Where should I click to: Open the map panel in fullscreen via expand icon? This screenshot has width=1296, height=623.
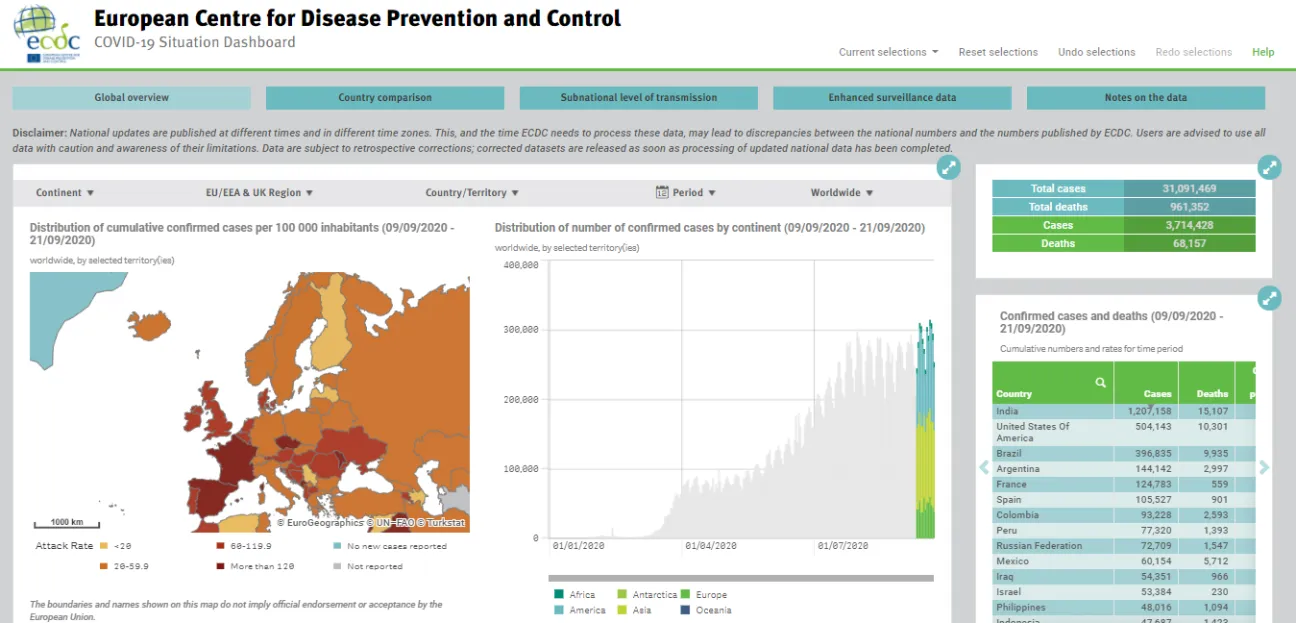pos(948,167)
